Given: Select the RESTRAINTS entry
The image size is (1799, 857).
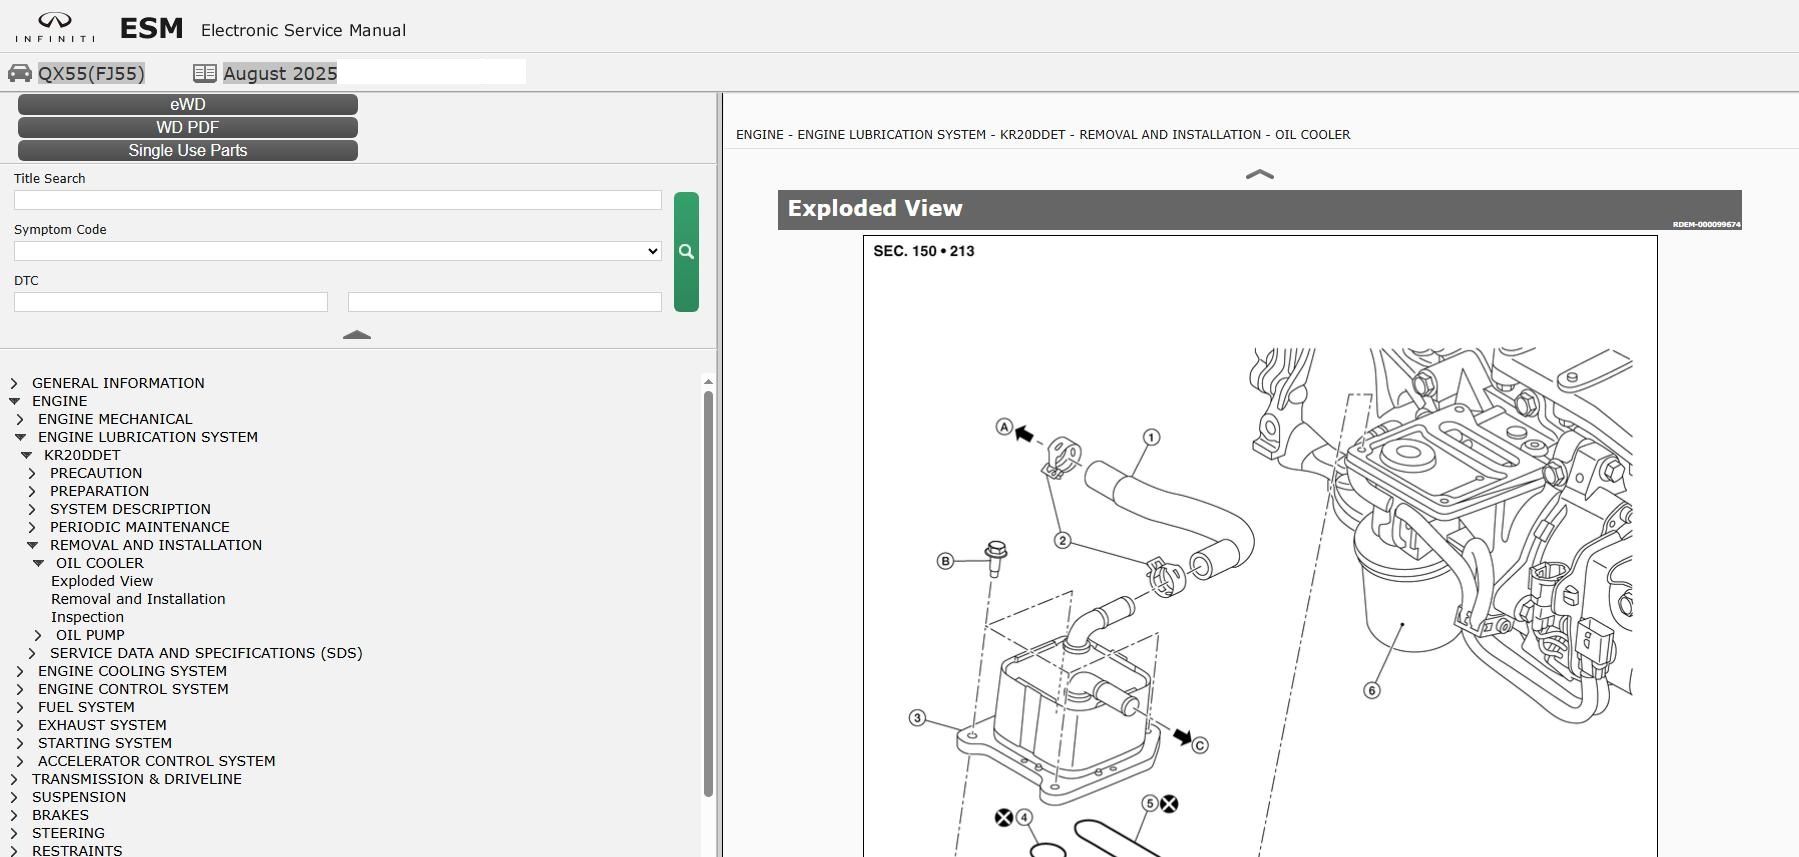Looking at the screenshot, I should [x=77, y=850].
